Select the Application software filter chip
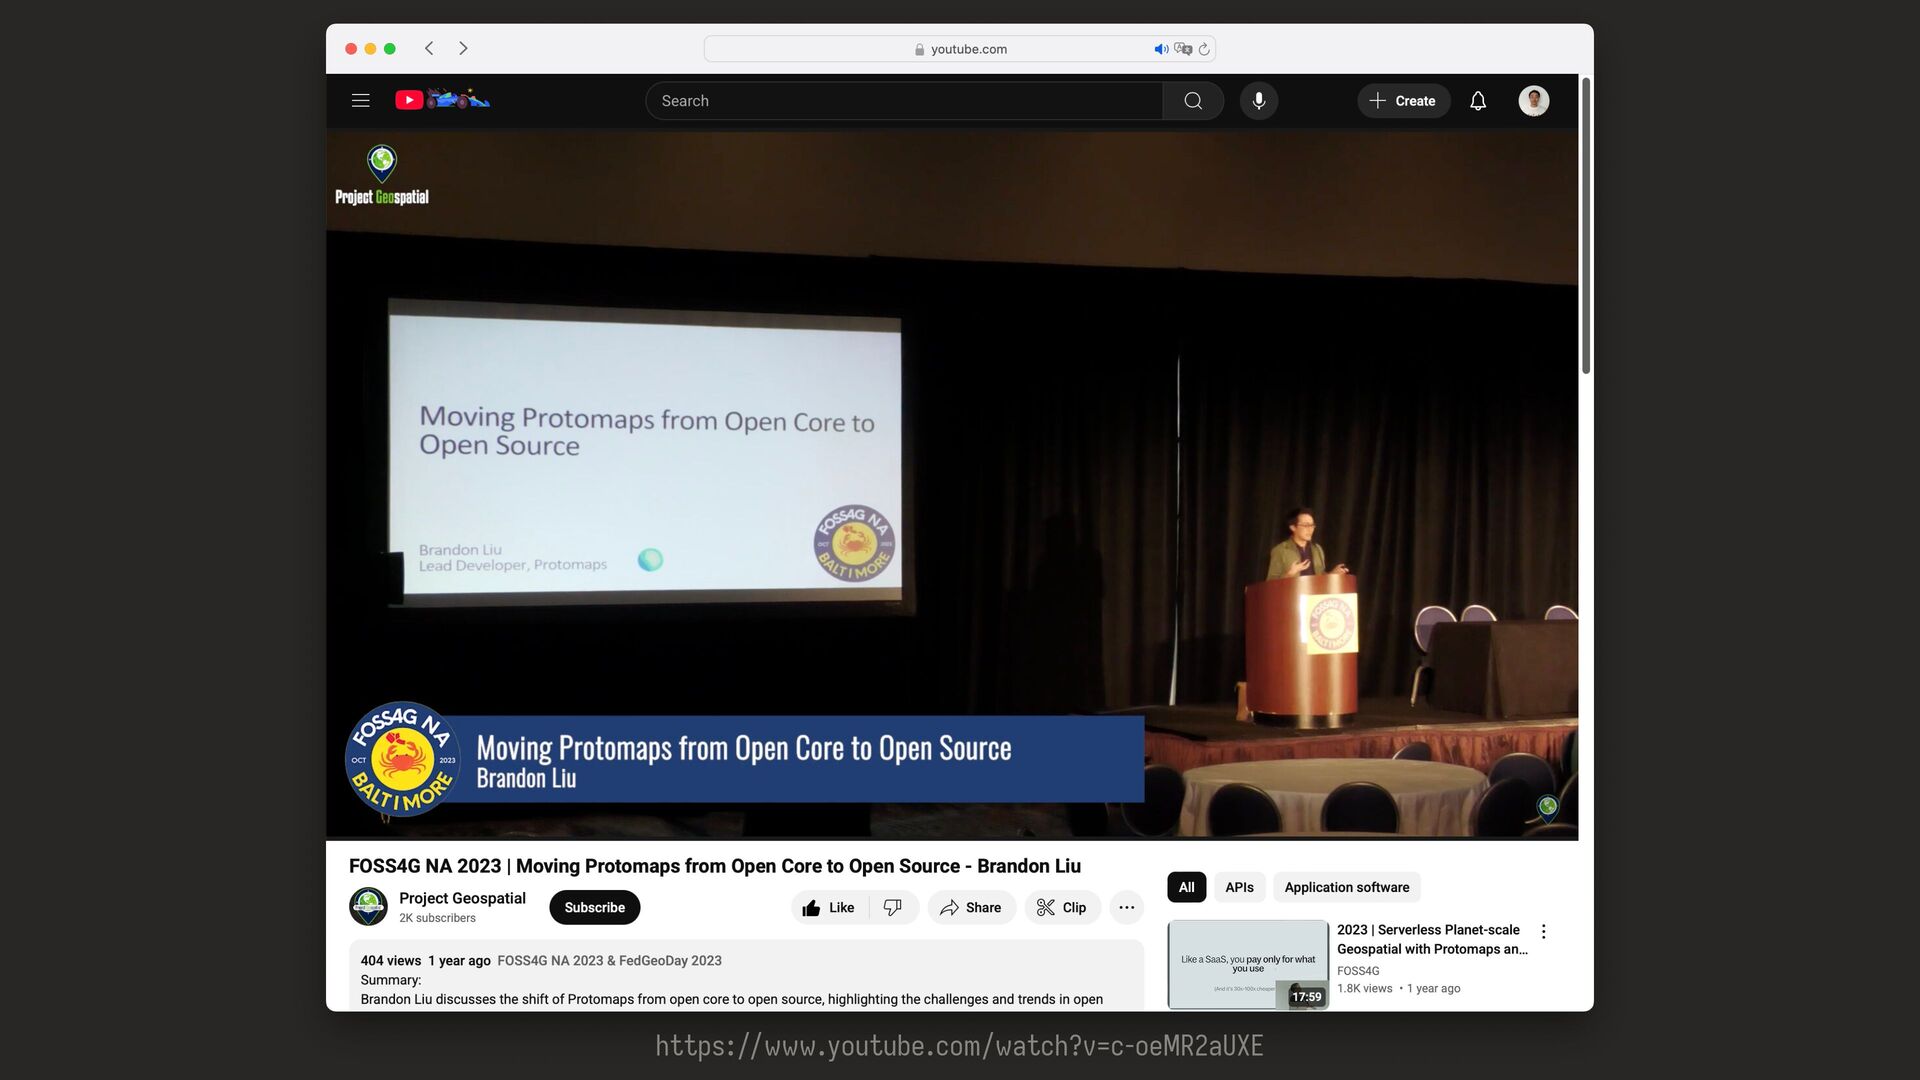 (x=1346, y=888)
